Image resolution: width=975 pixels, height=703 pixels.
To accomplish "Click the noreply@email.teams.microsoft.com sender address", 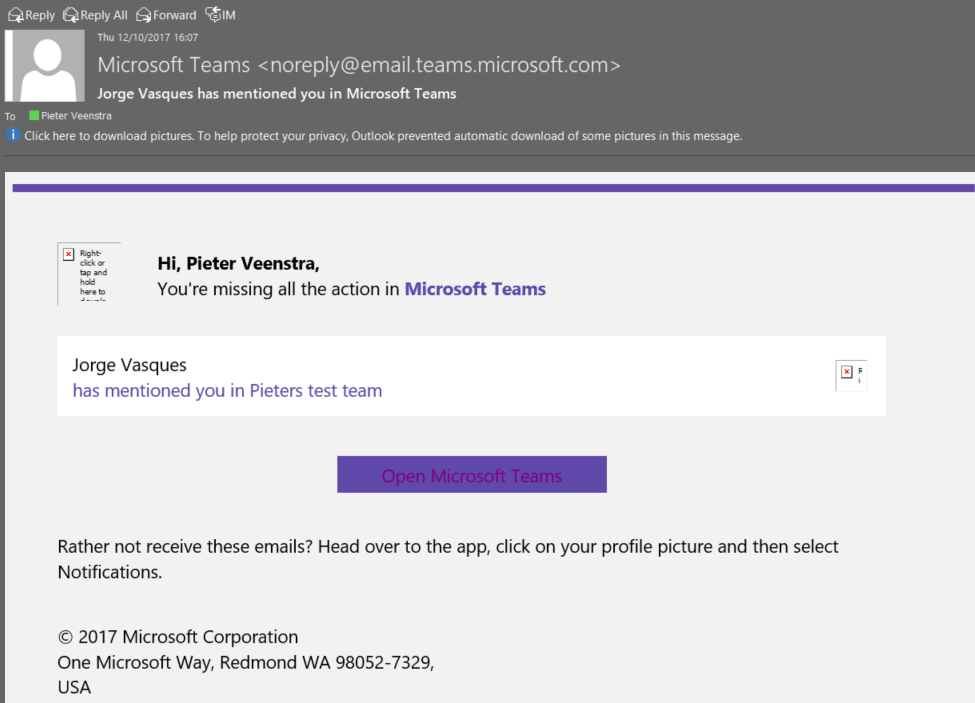I will [439, 66].
